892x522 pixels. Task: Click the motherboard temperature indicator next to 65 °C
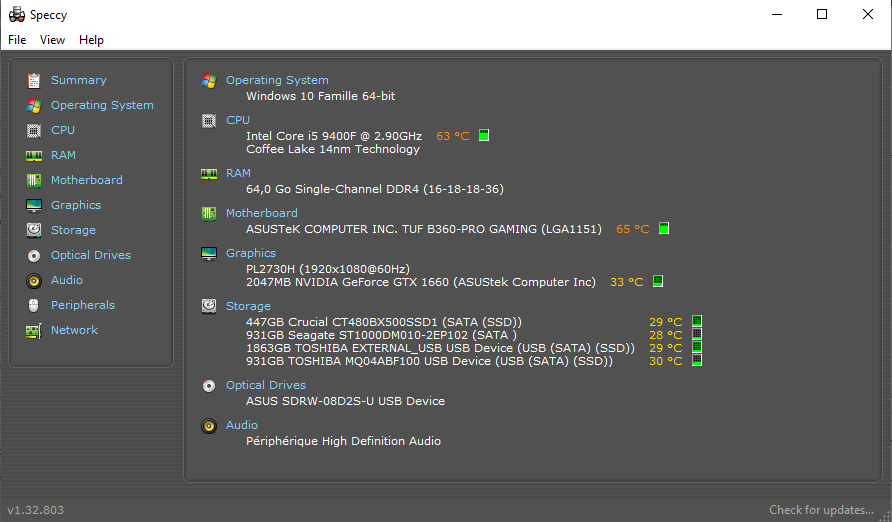point(664,229)
